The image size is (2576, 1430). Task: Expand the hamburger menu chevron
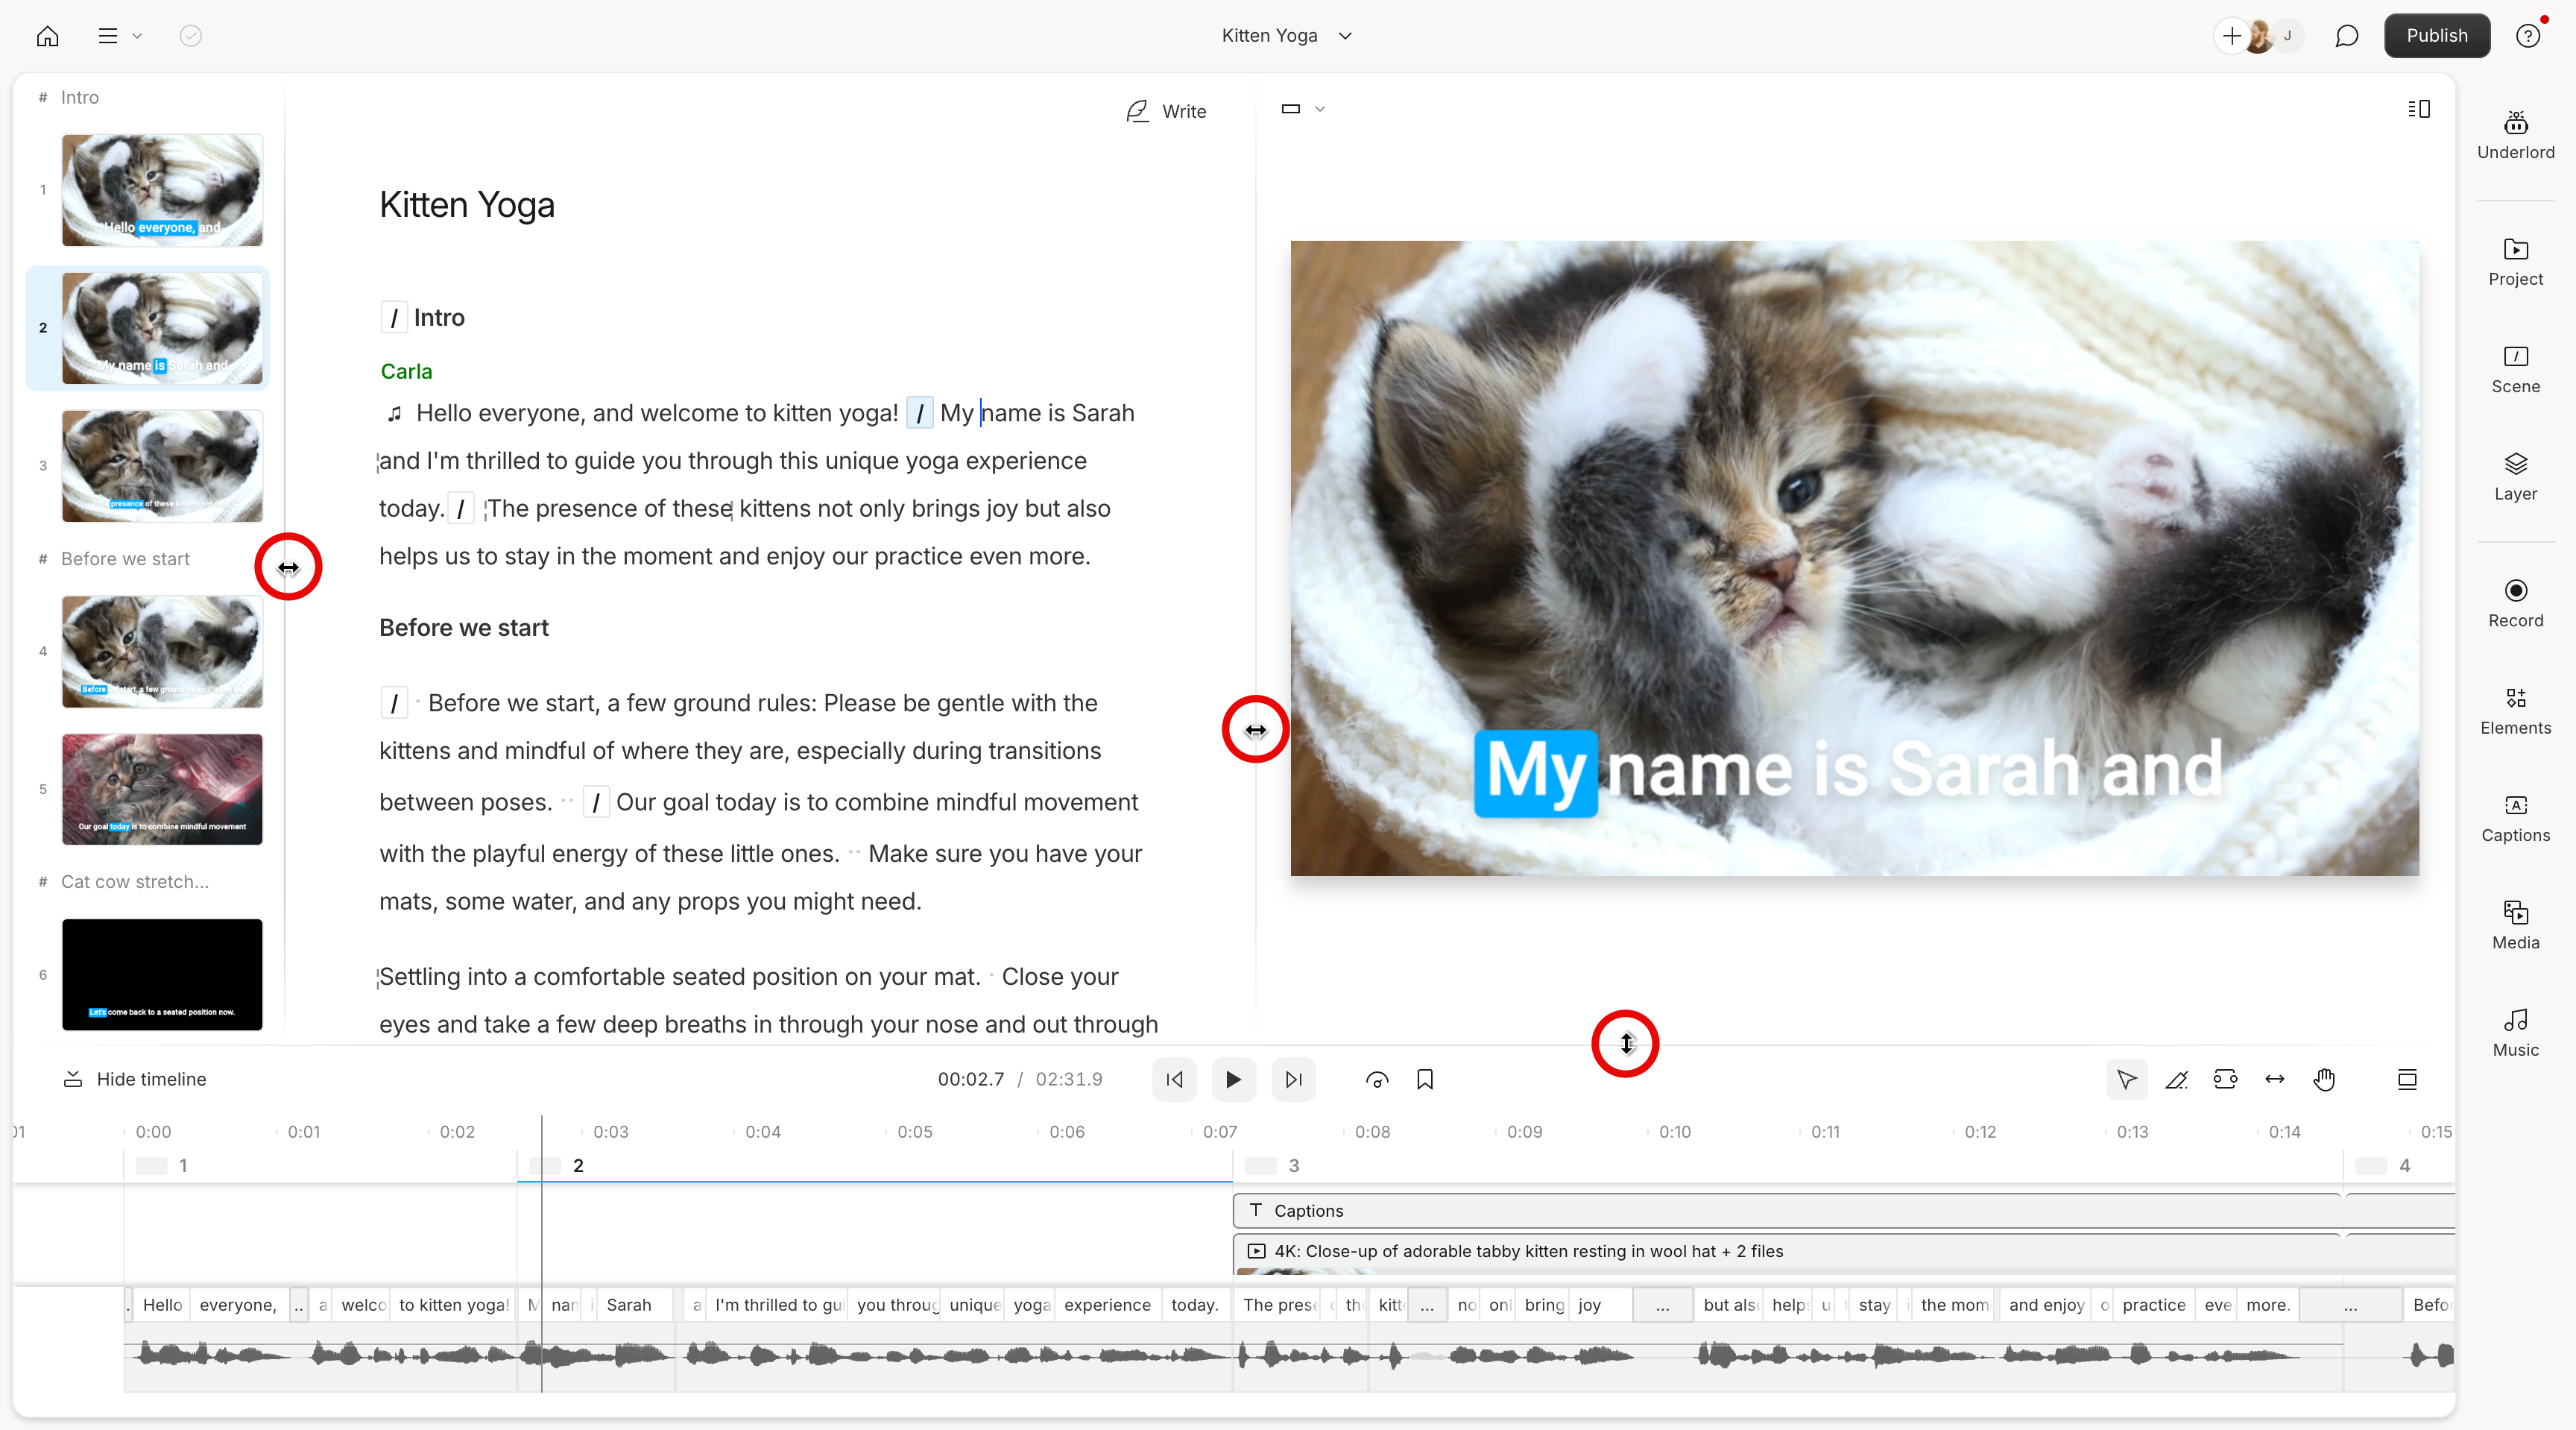coord(137,36)
